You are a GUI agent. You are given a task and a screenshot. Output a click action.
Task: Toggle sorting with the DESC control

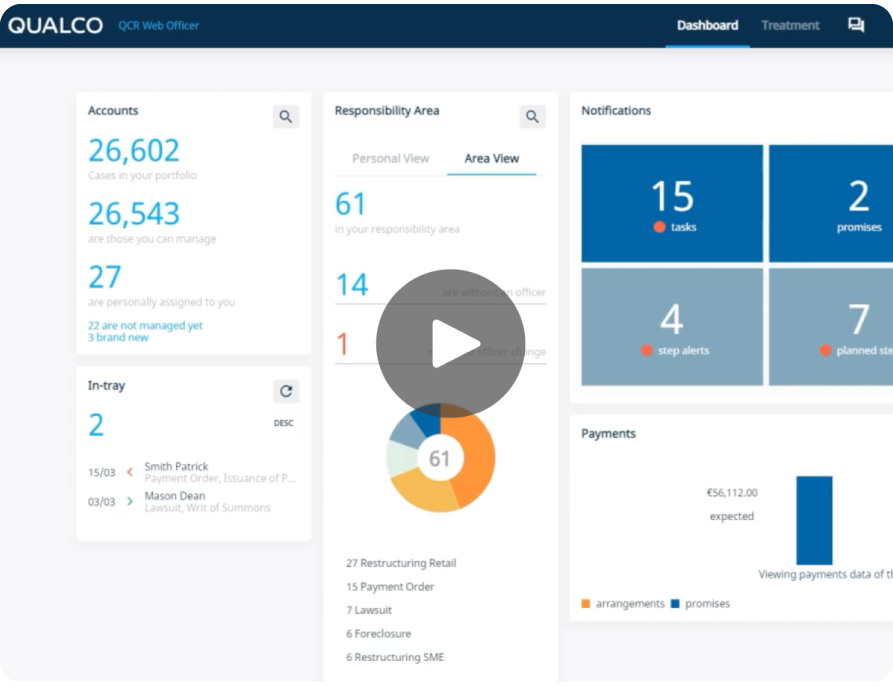tap(283, 423)
